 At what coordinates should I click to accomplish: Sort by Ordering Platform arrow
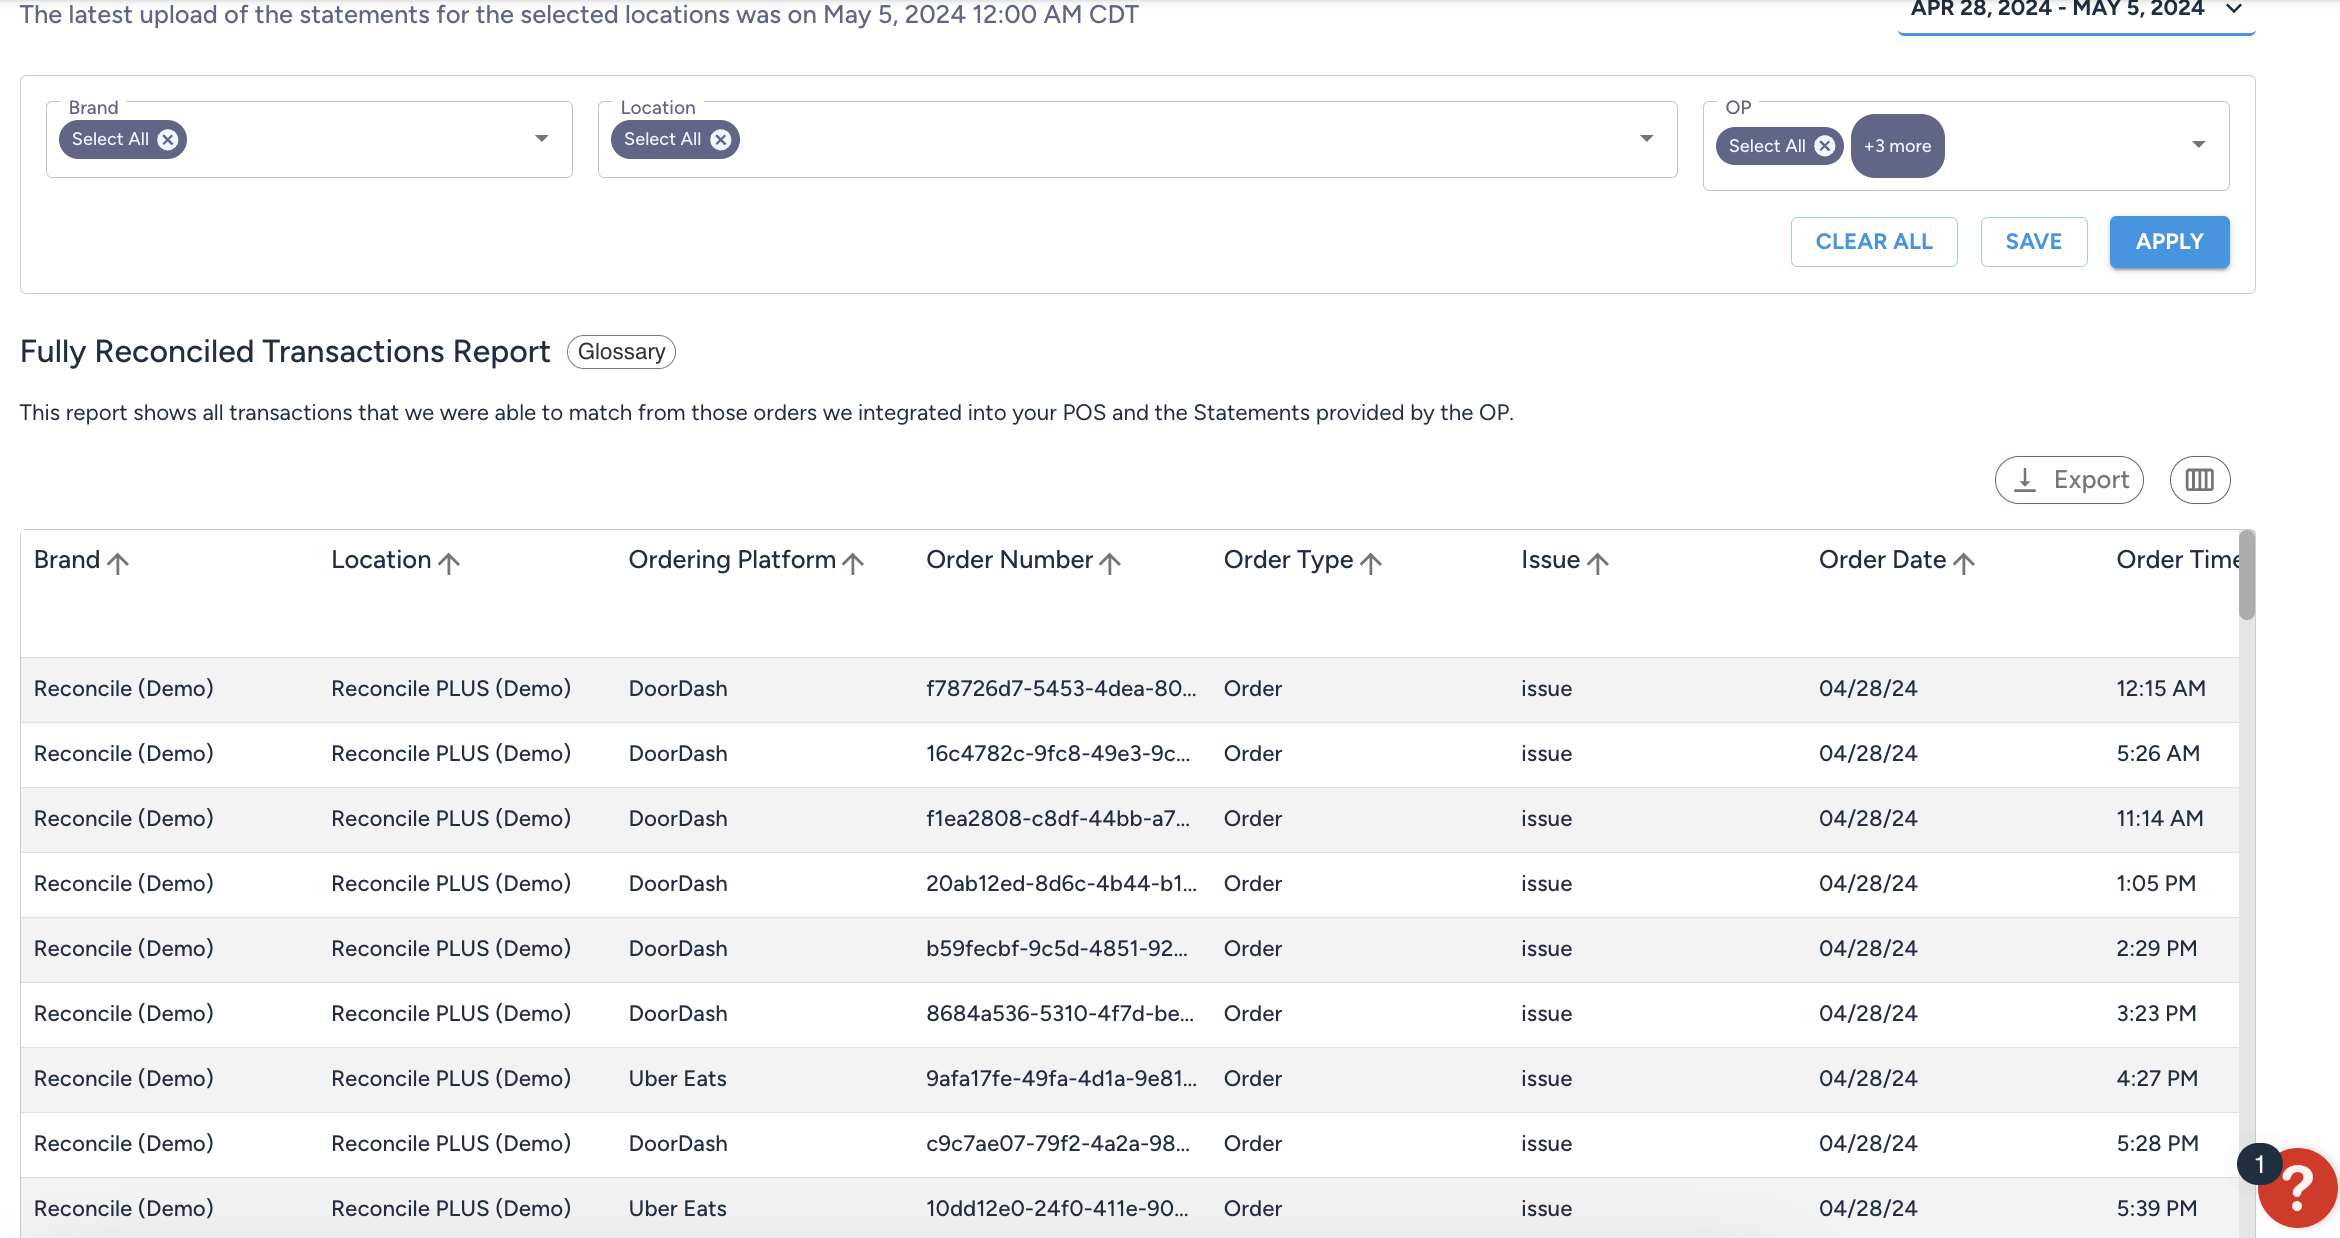pyautogui.click(x=853, y=563)
